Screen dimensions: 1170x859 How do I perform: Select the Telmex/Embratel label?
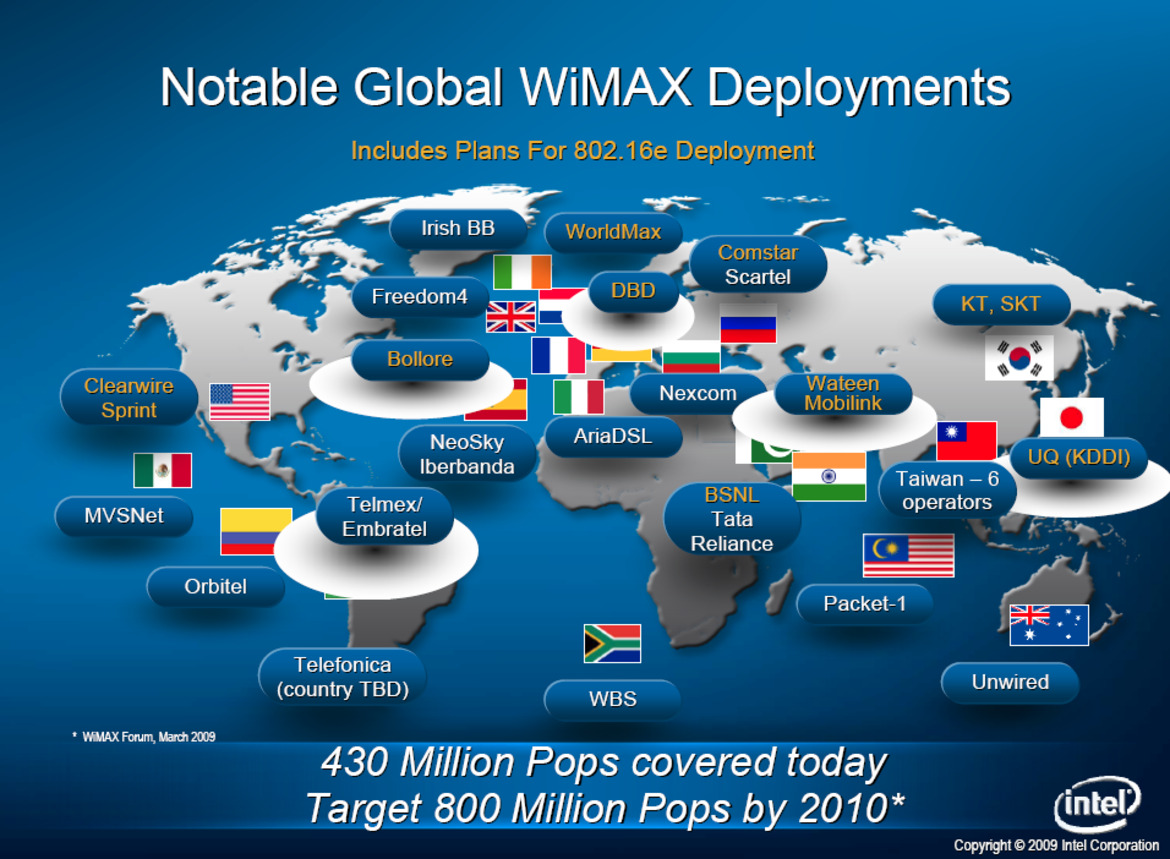coord(384,516)
